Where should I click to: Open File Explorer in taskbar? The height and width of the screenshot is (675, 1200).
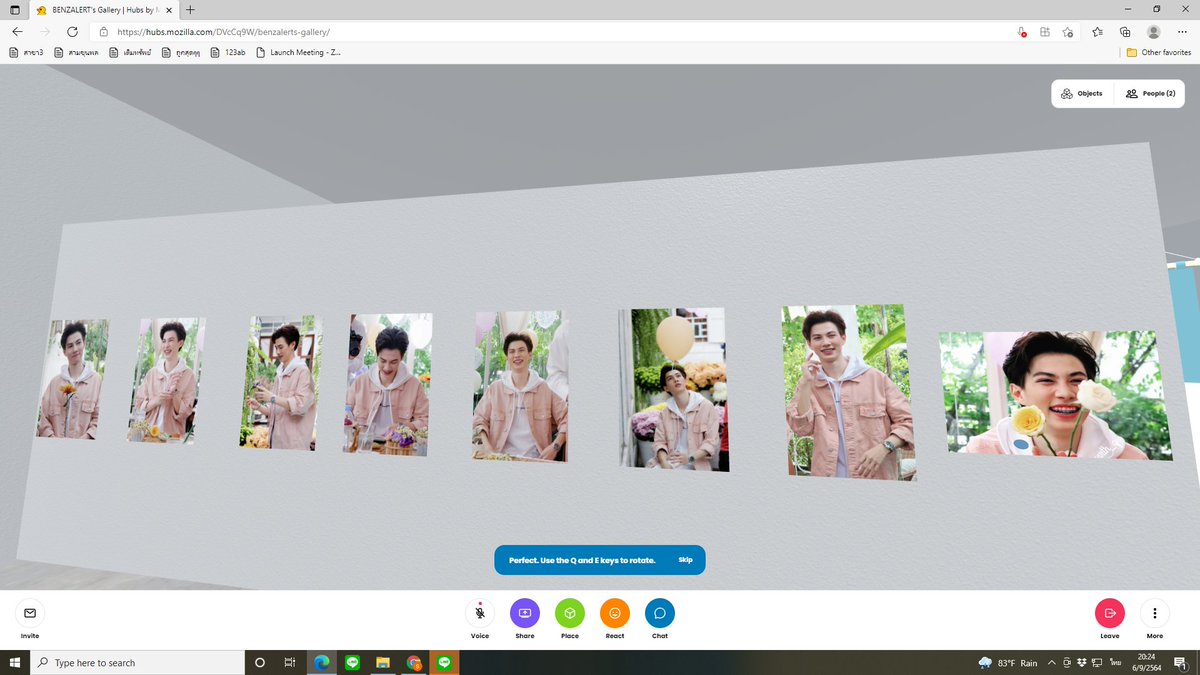[382, 662]
